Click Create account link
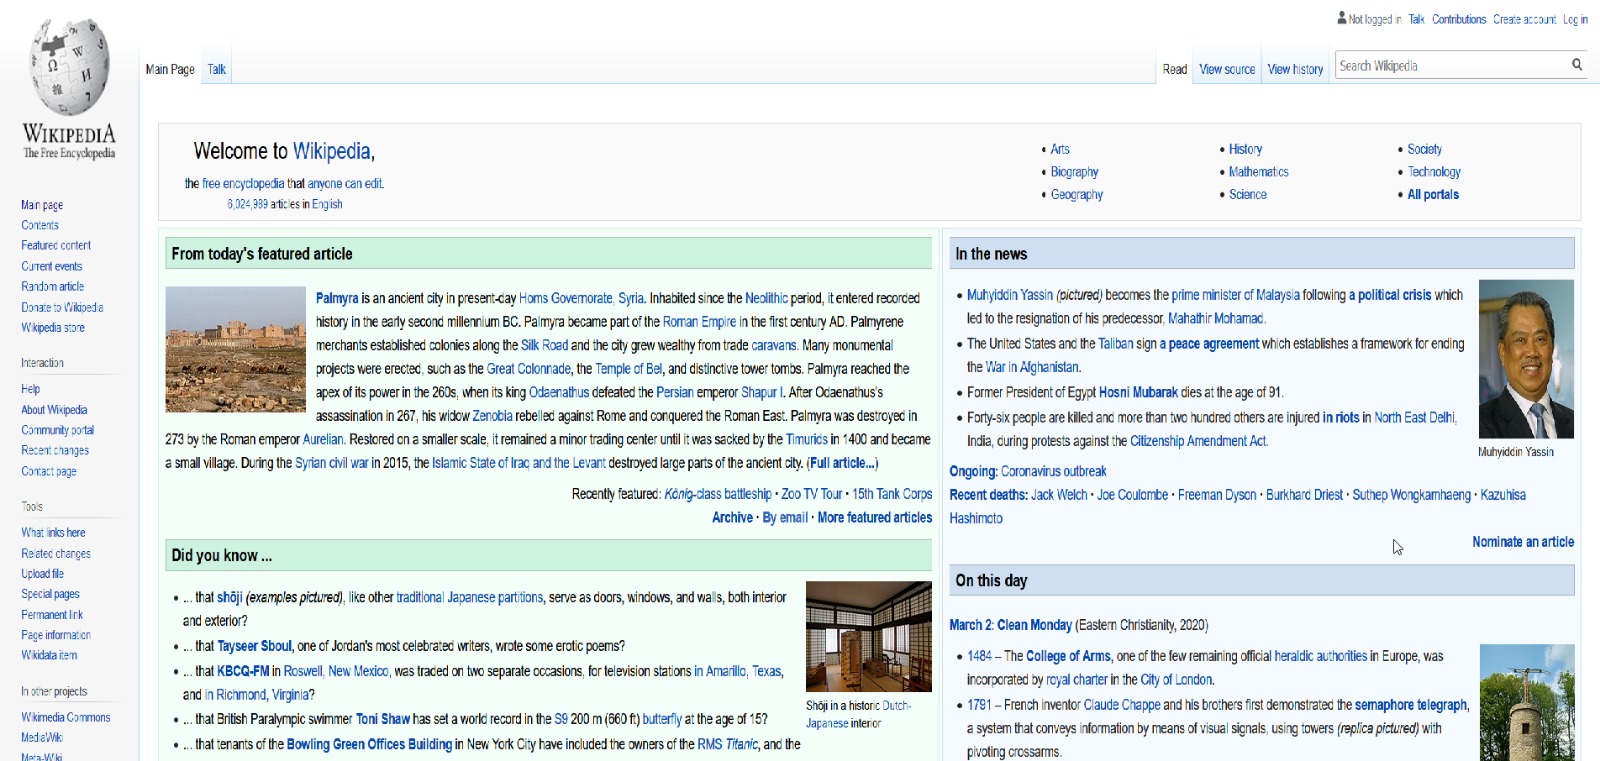This screenshot has height=761, width=1600. tap(1524, 19)
